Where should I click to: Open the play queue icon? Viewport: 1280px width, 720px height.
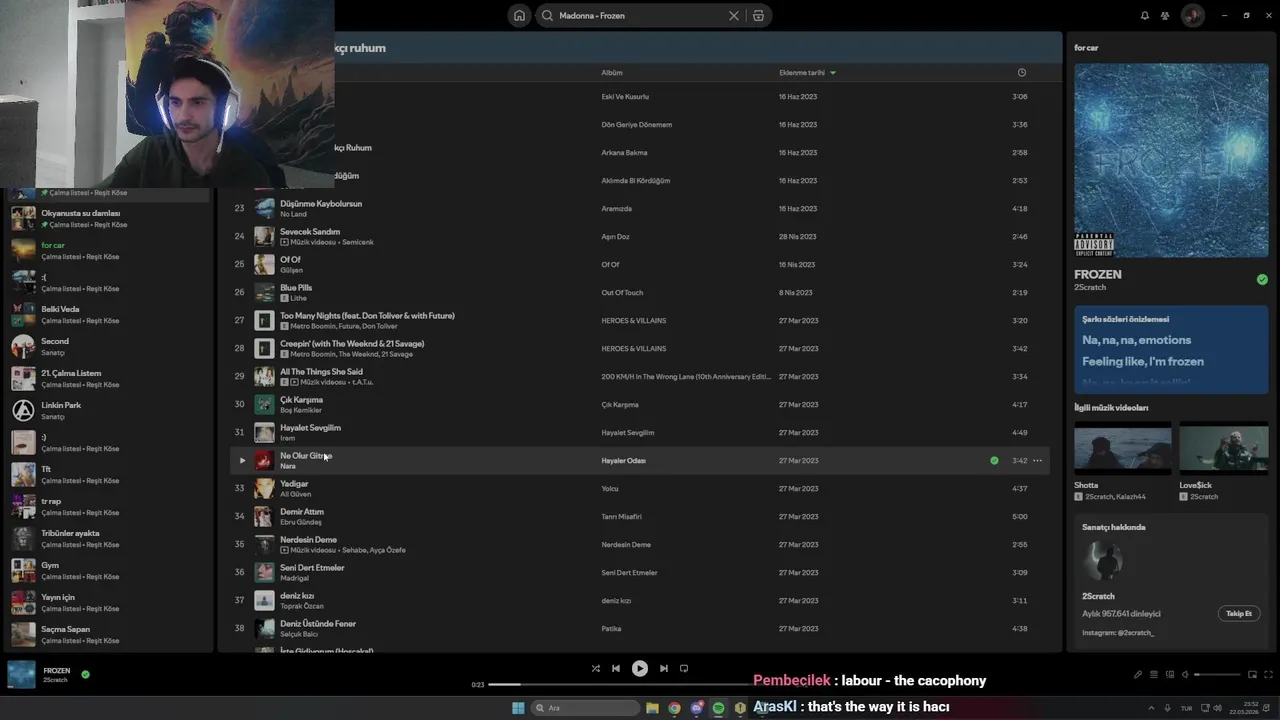[x=1153, y=674]
